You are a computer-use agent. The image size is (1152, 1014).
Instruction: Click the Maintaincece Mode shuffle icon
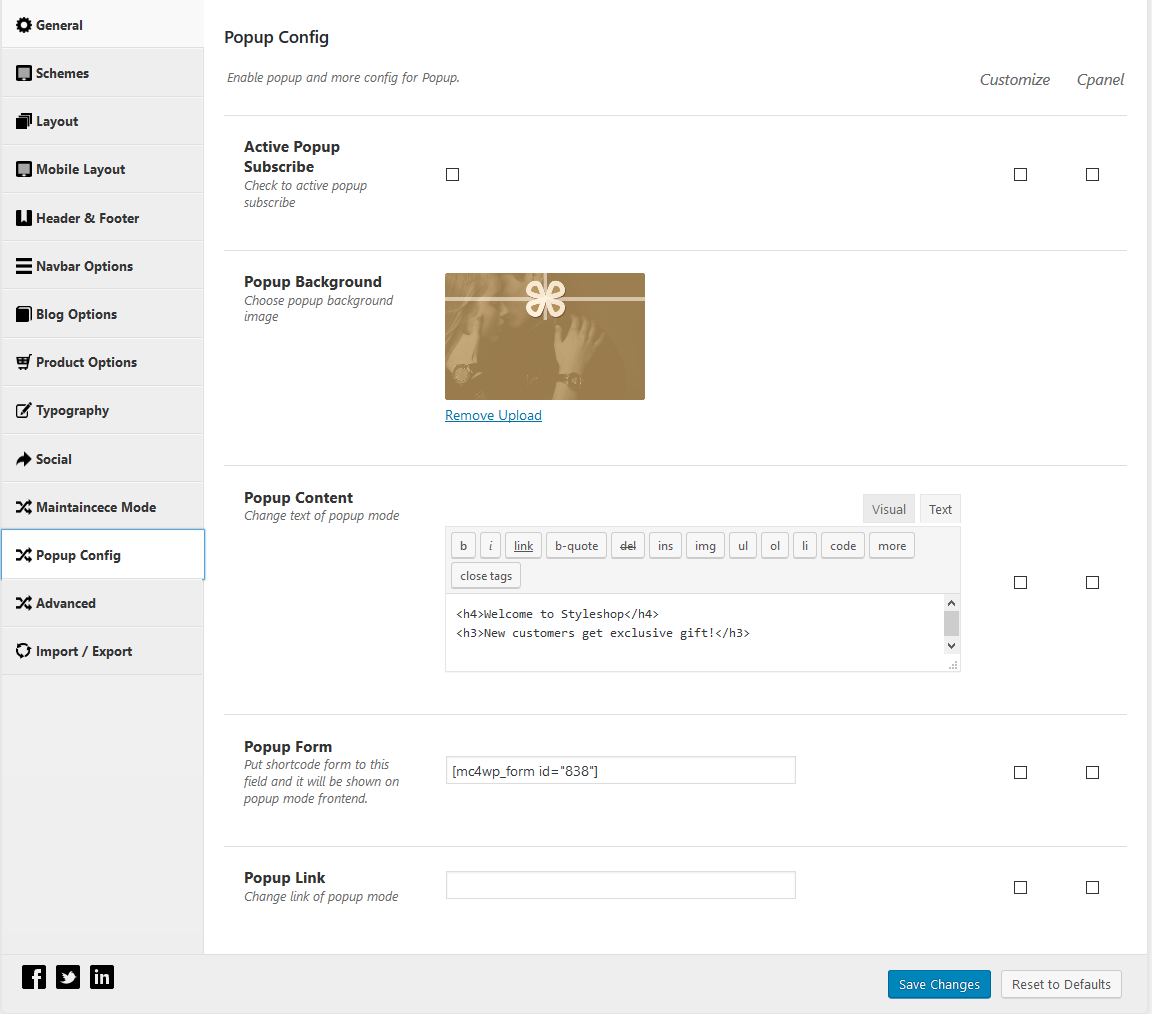[24, 507]
